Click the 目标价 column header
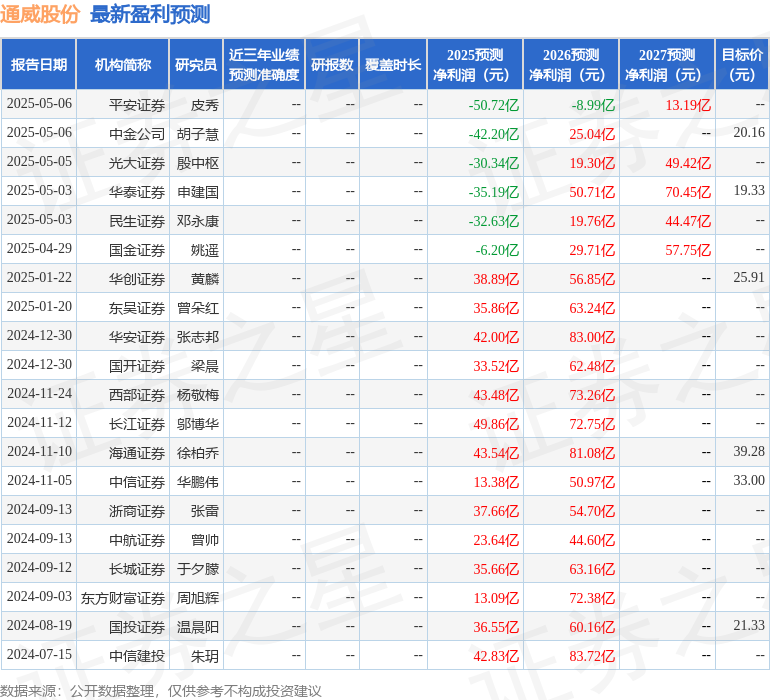770x700 pixels. 742,65
